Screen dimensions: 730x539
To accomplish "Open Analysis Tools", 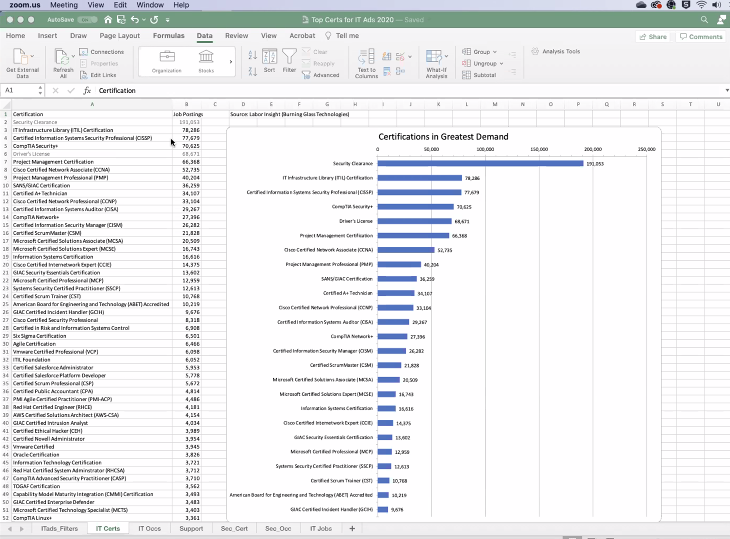I will pos(556,51).
